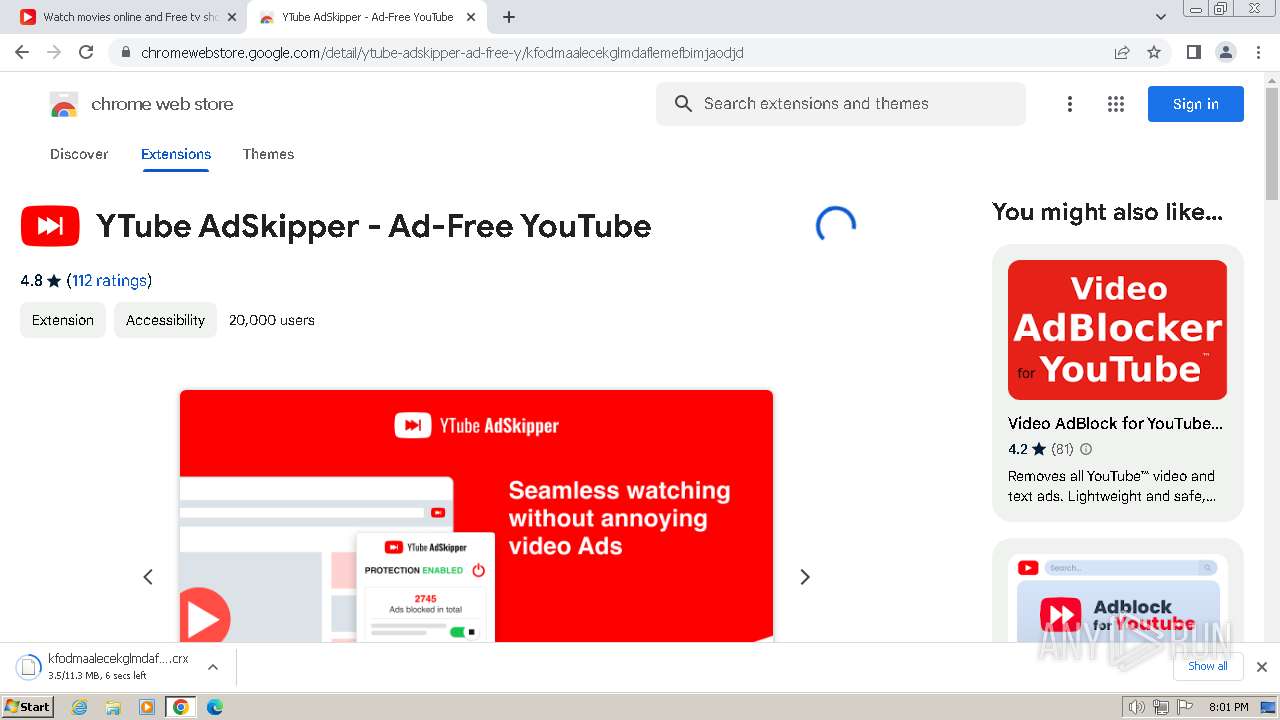1280x720 pixels.
Task: Open the Action Center flag icon
Action: click(x=1184, y=707)
